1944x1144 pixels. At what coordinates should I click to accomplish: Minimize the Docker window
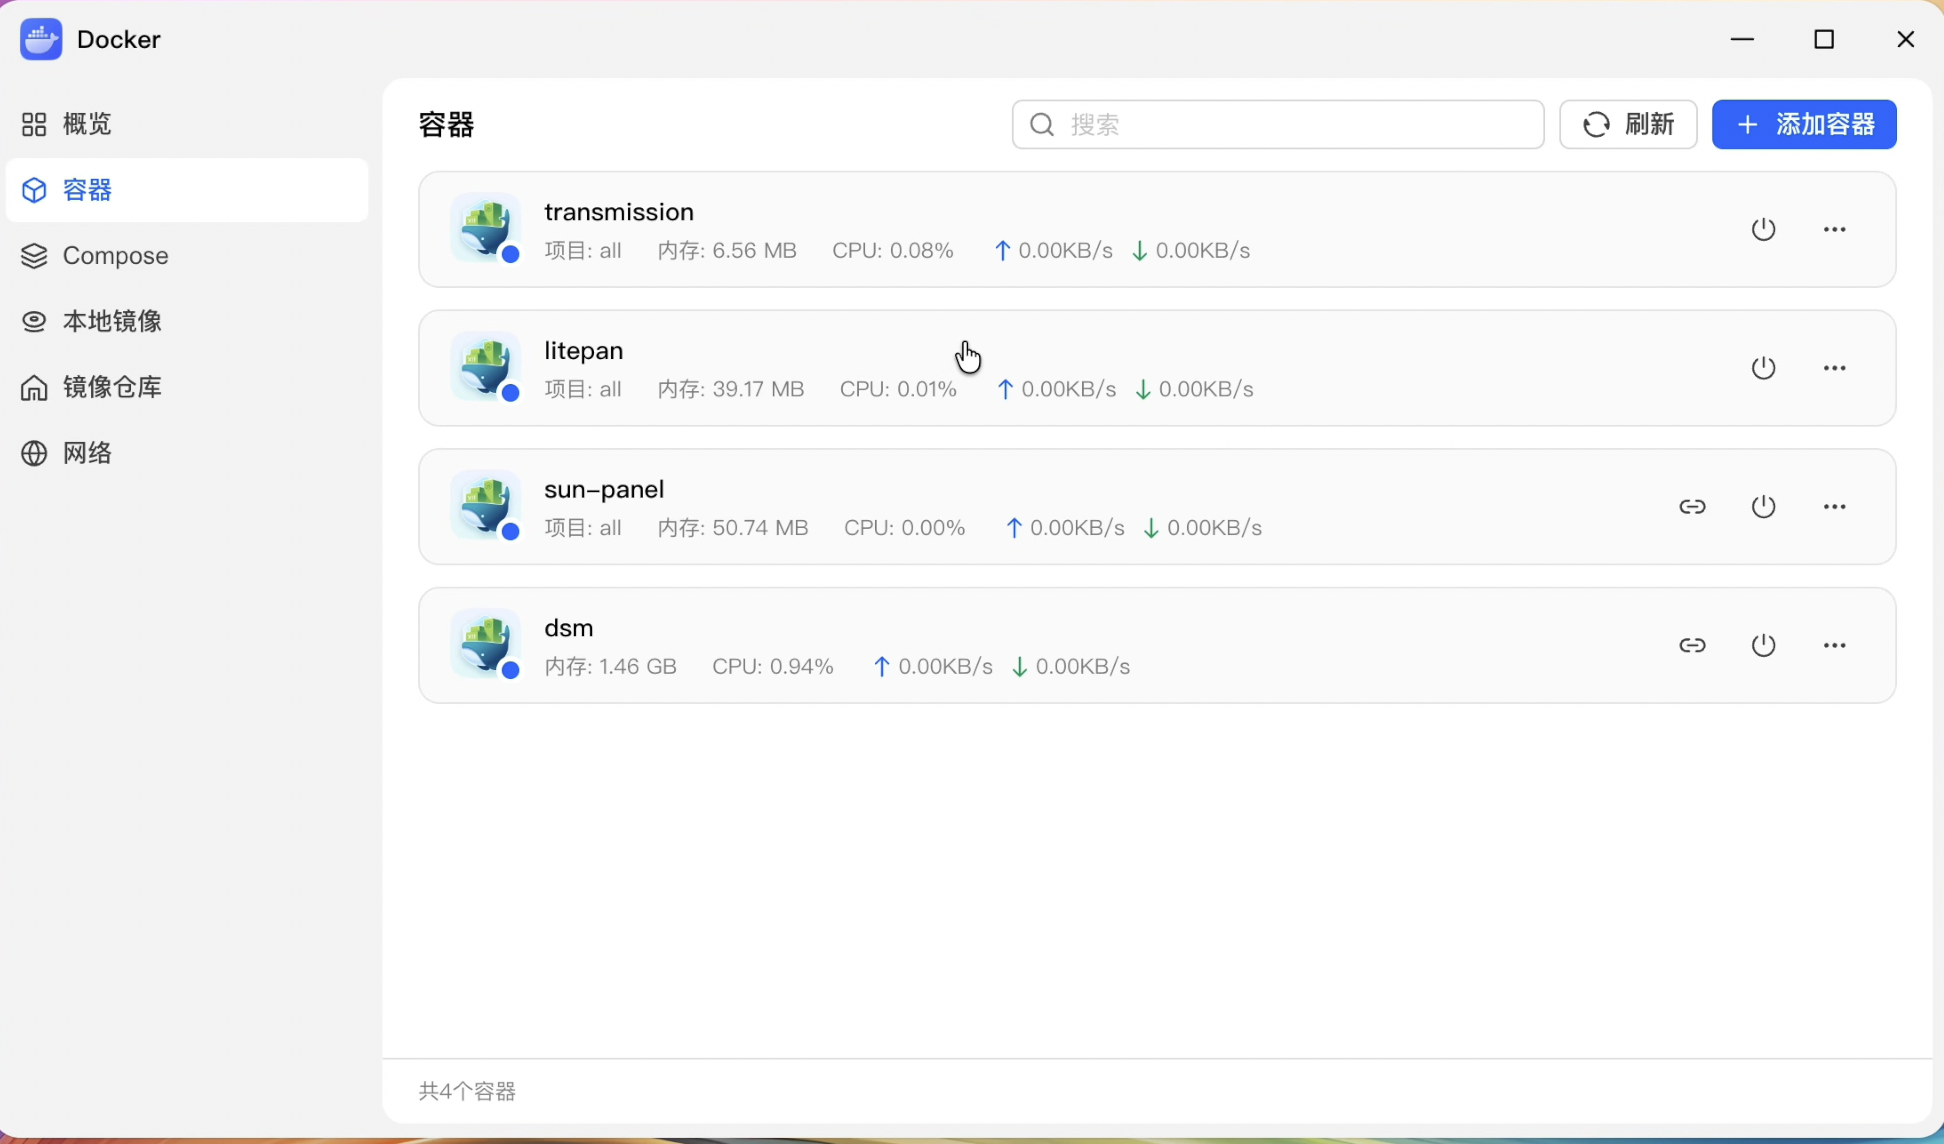coord(1743,39)
